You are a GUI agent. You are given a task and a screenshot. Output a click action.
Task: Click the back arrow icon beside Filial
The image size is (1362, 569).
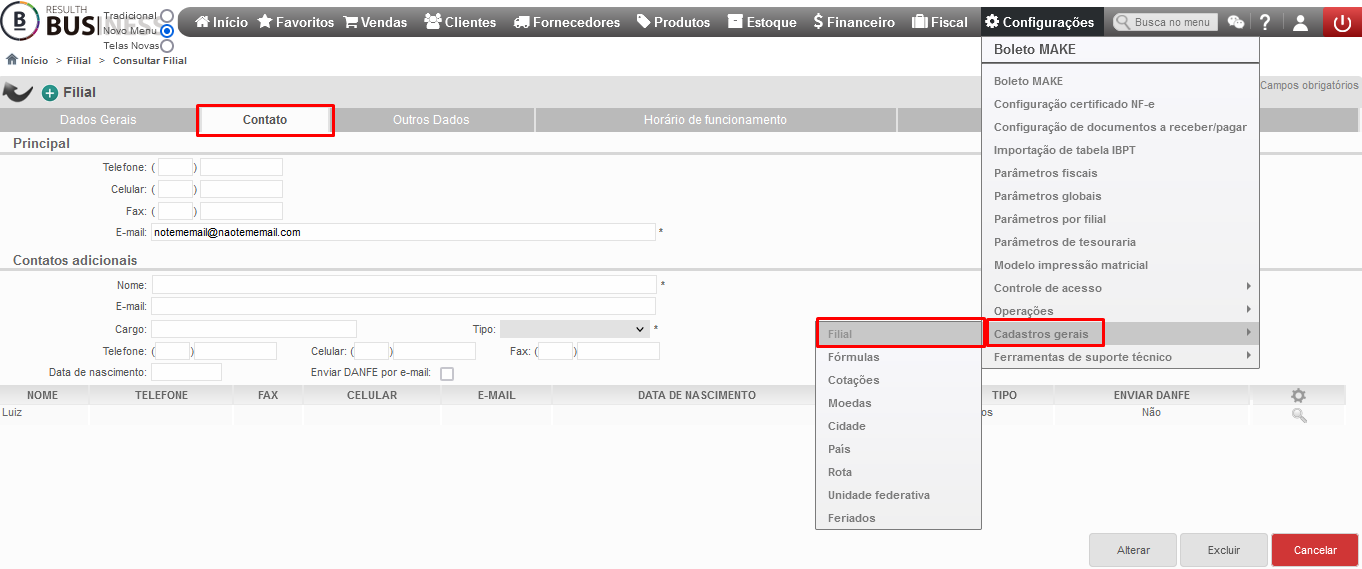click(x=18, y=92)
